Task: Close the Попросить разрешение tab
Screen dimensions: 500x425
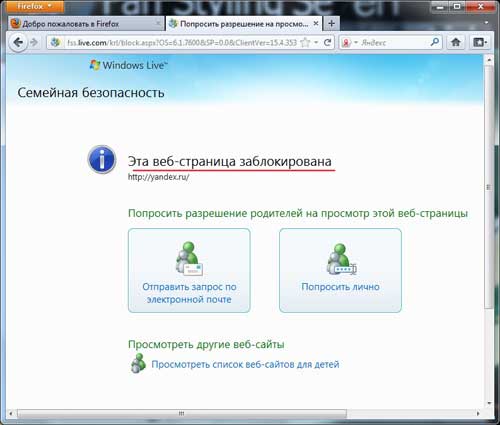Action: 316,24
